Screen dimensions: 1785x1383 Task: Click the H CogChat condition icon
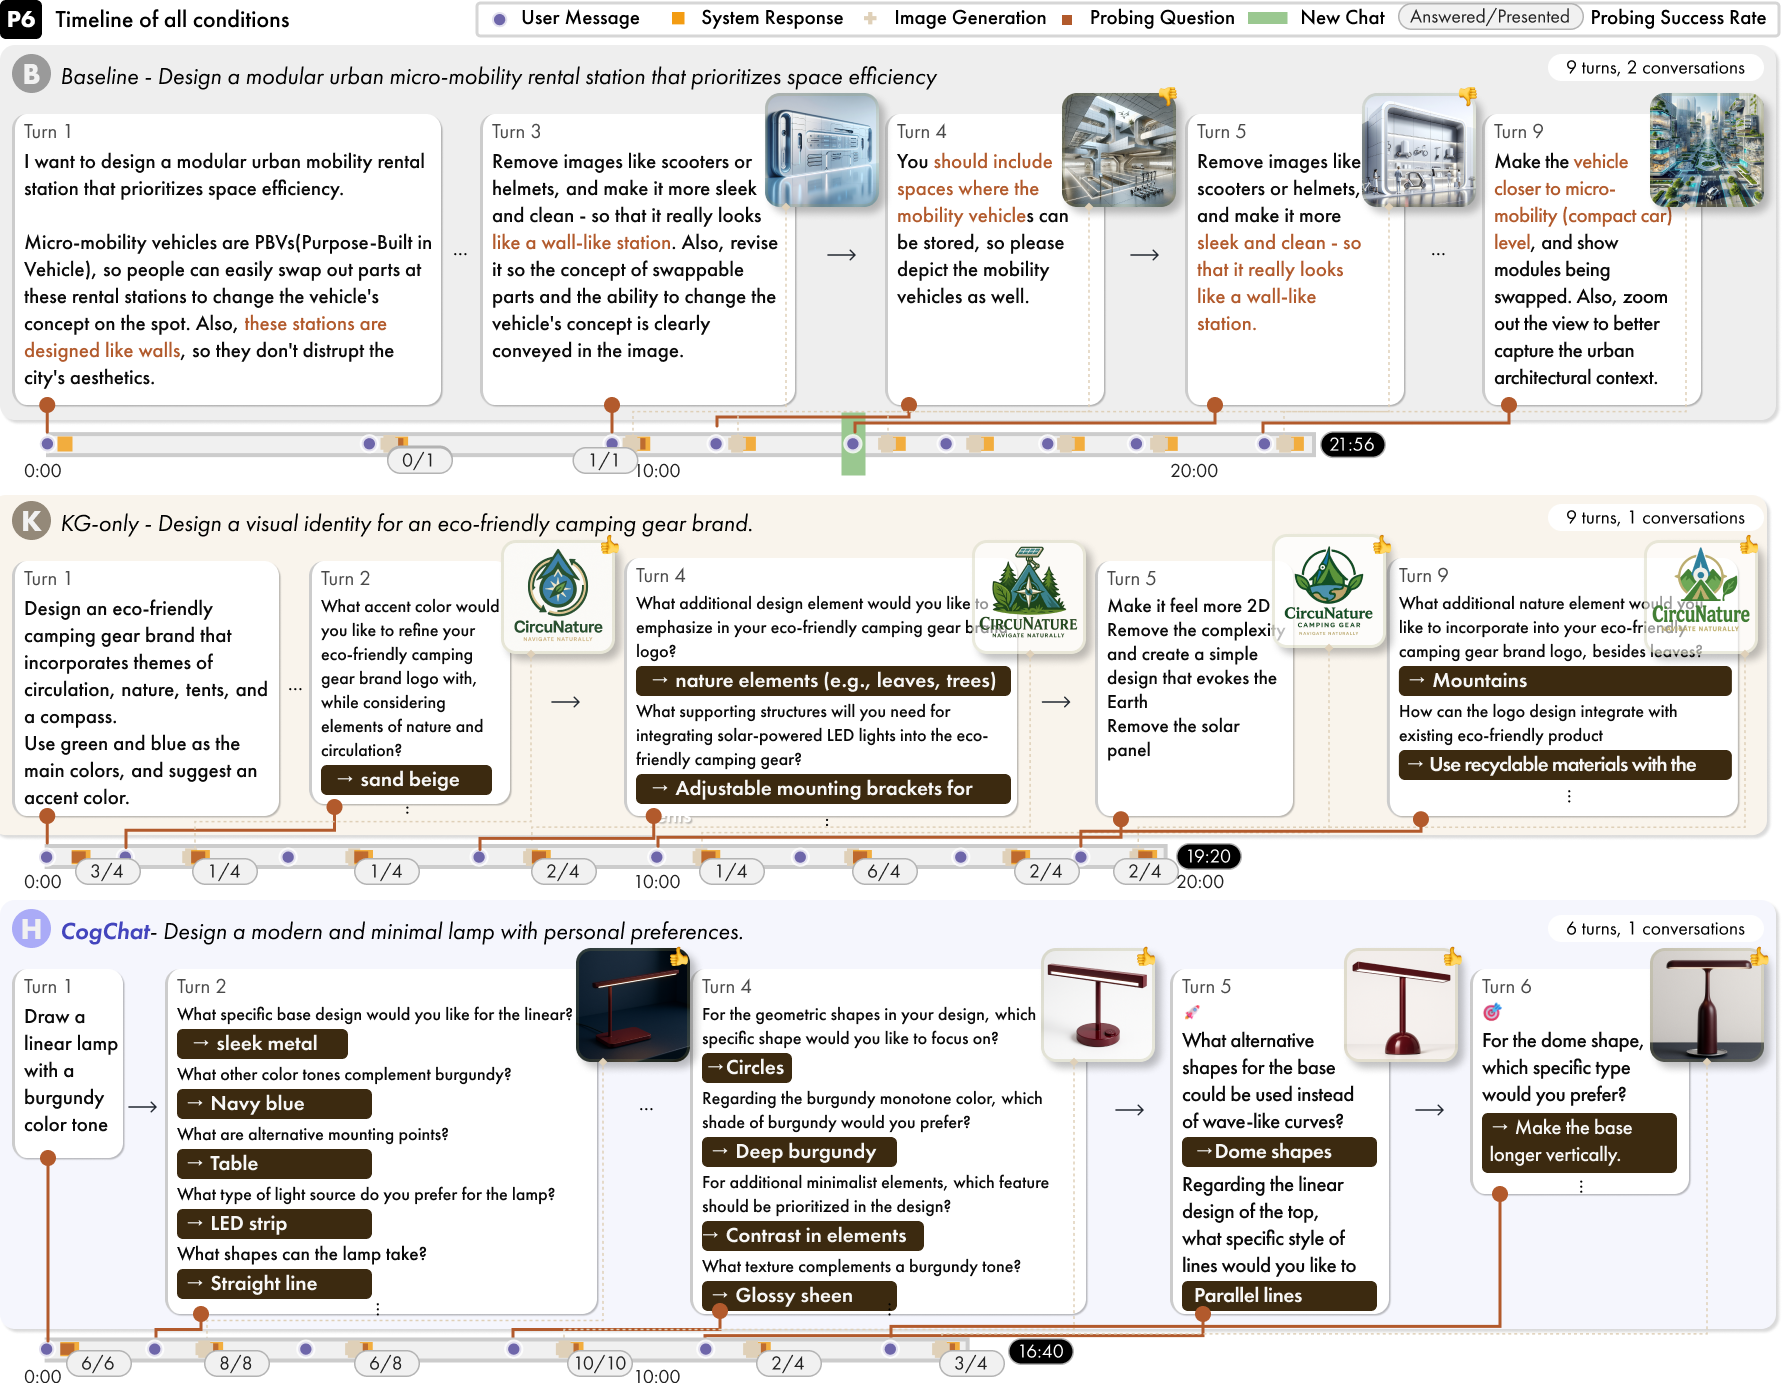tap(31, 929)
